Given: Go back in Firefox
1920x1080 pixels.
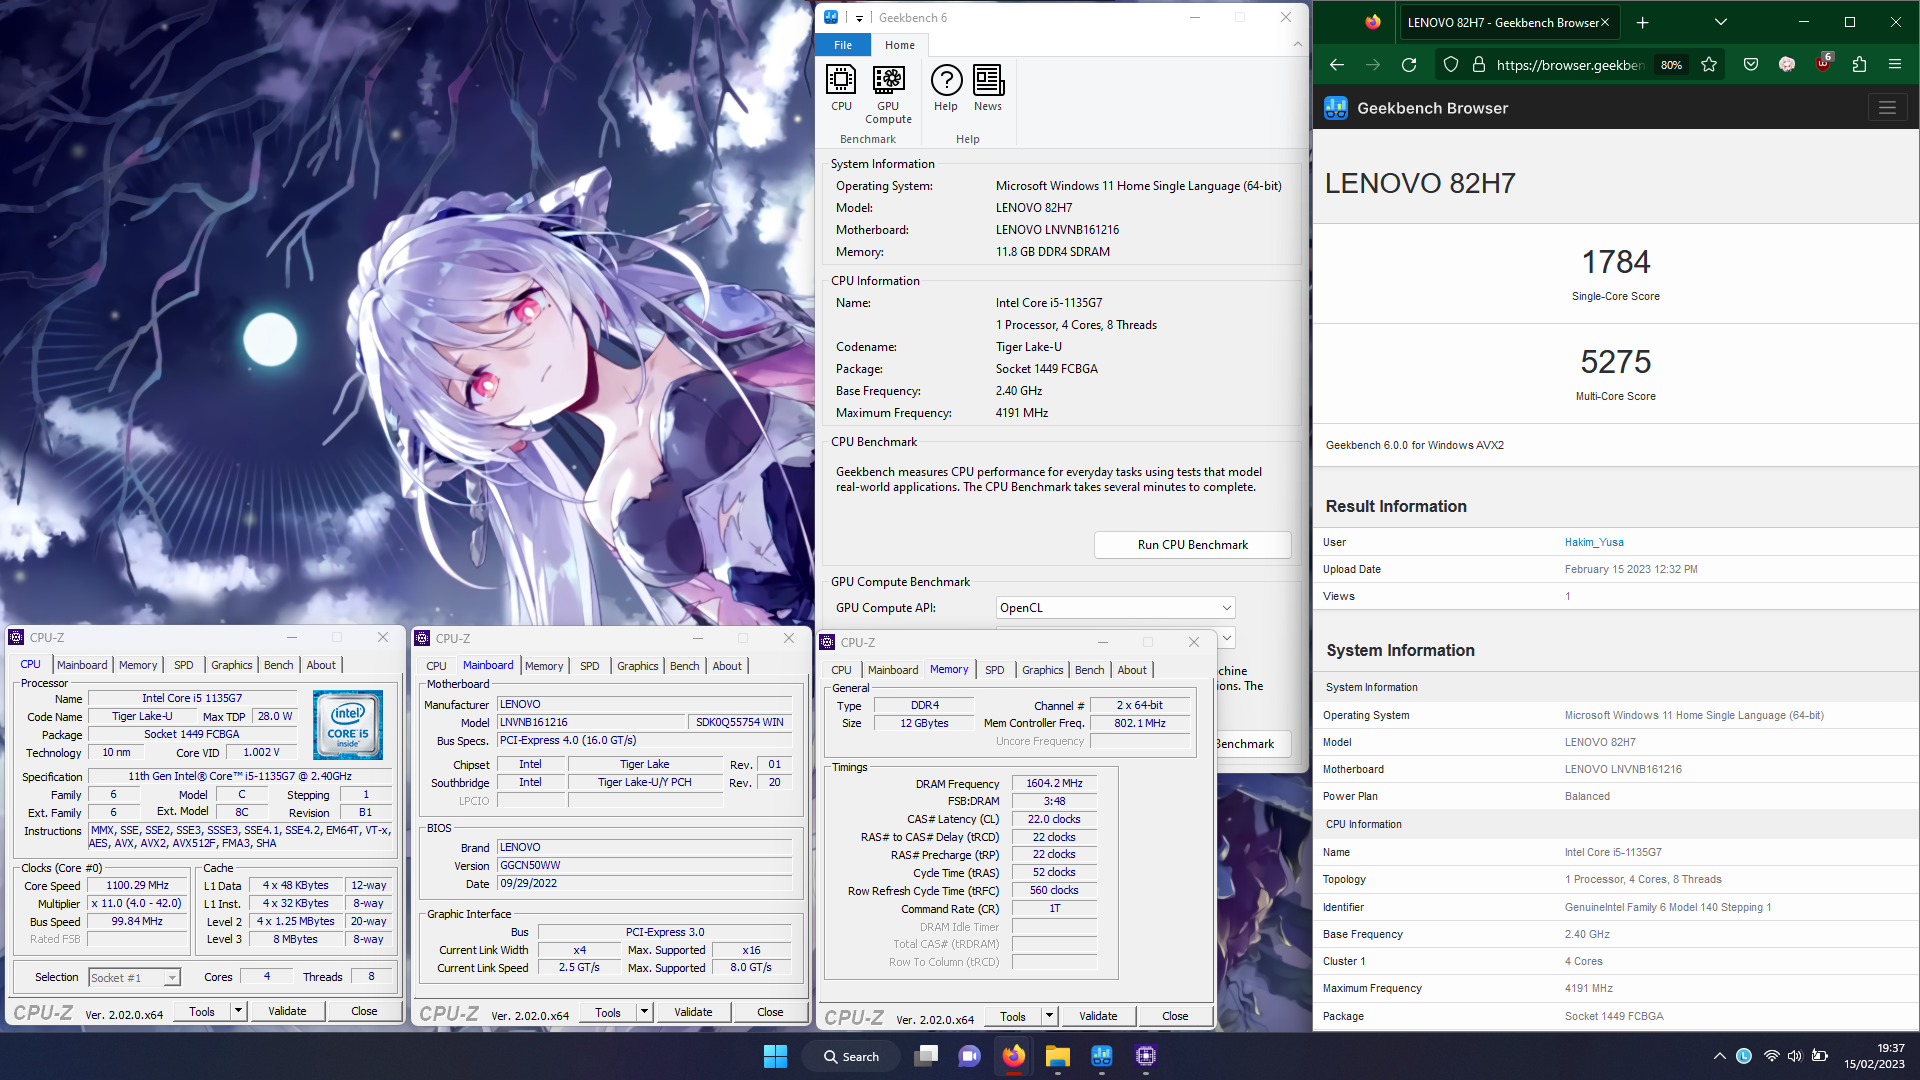Looking at the screenshot, I should 1337,65.
